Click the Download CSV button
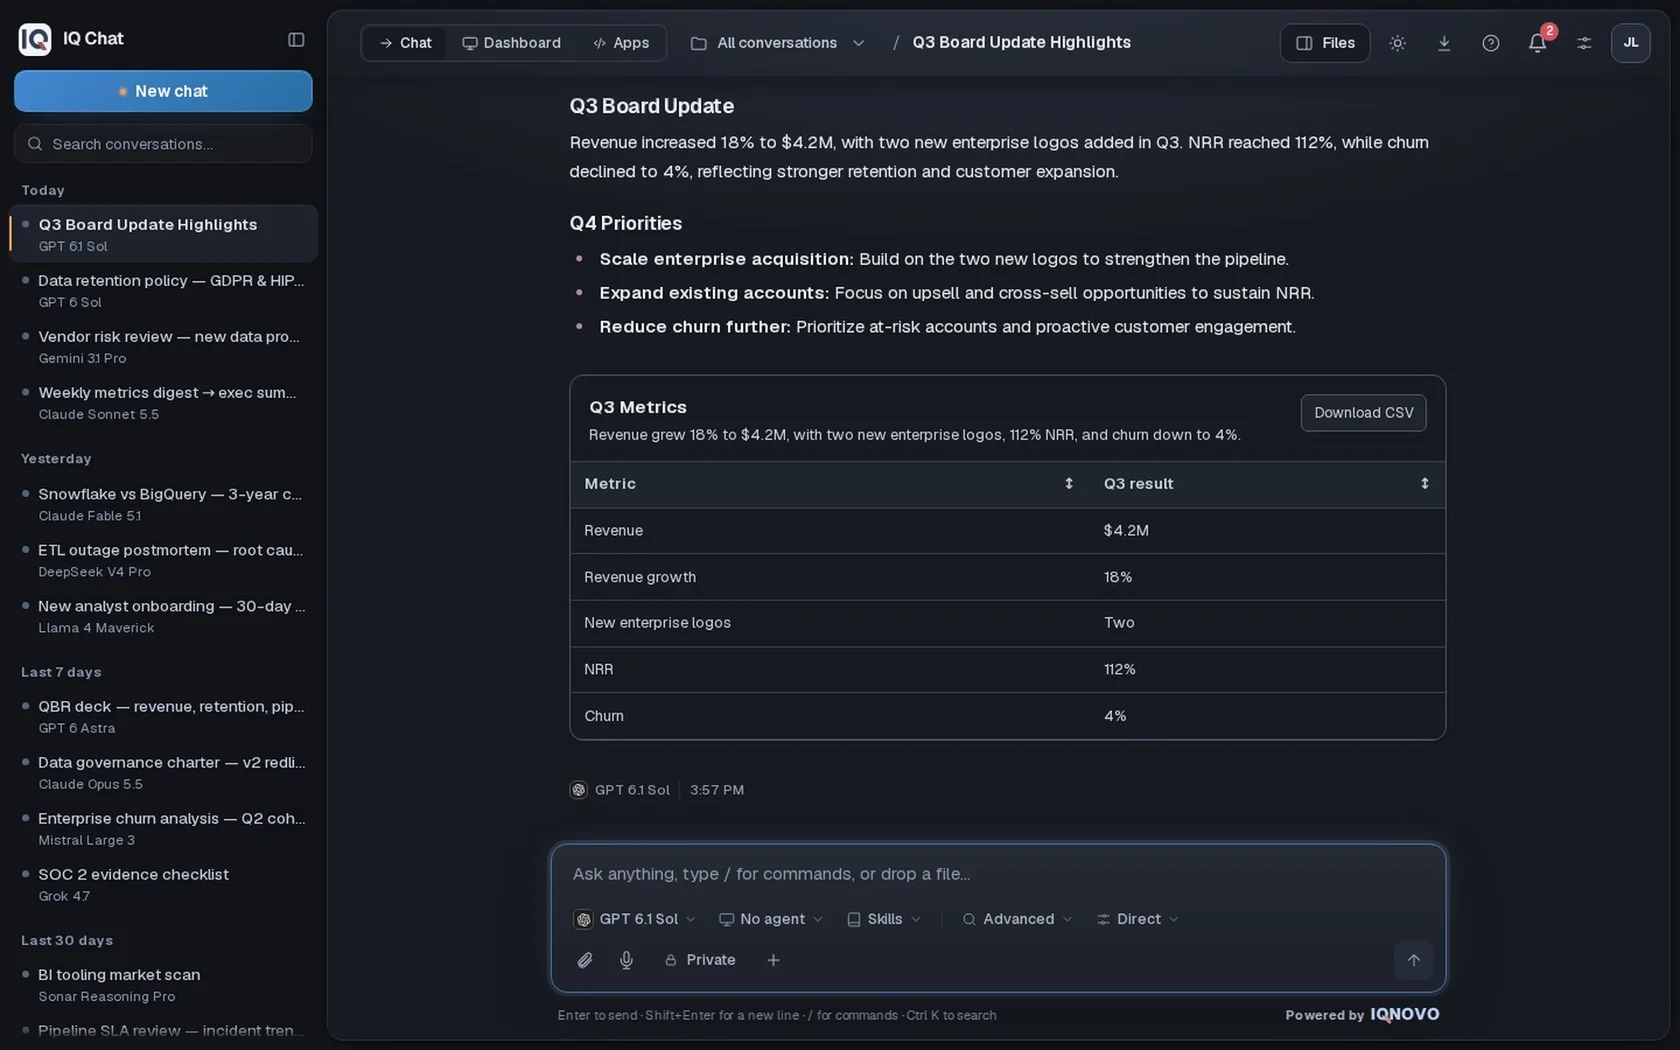Screen dimensions: 1680x1050 point(1363,413)
